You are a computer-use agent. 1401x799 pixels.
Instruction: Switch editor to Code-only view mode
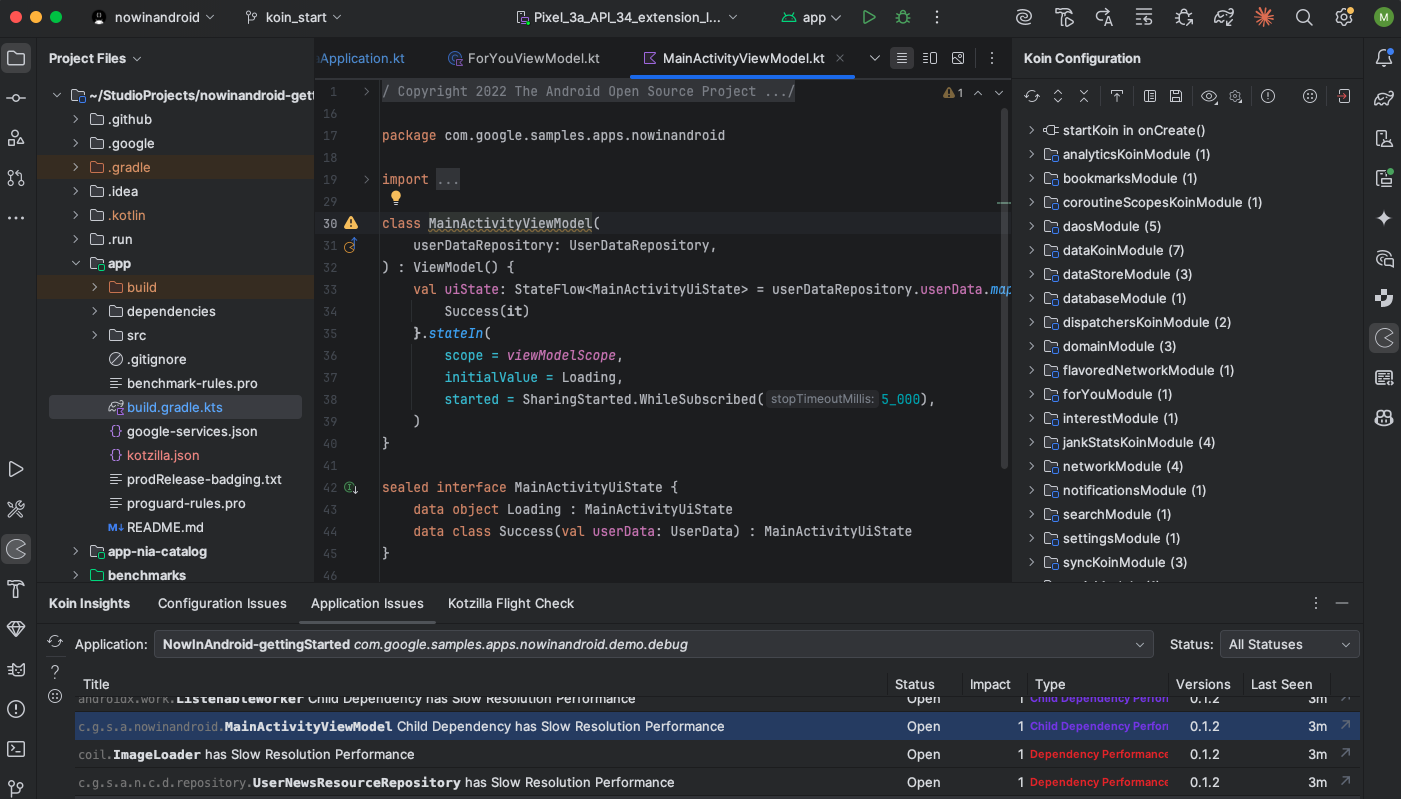click(902, 58)
